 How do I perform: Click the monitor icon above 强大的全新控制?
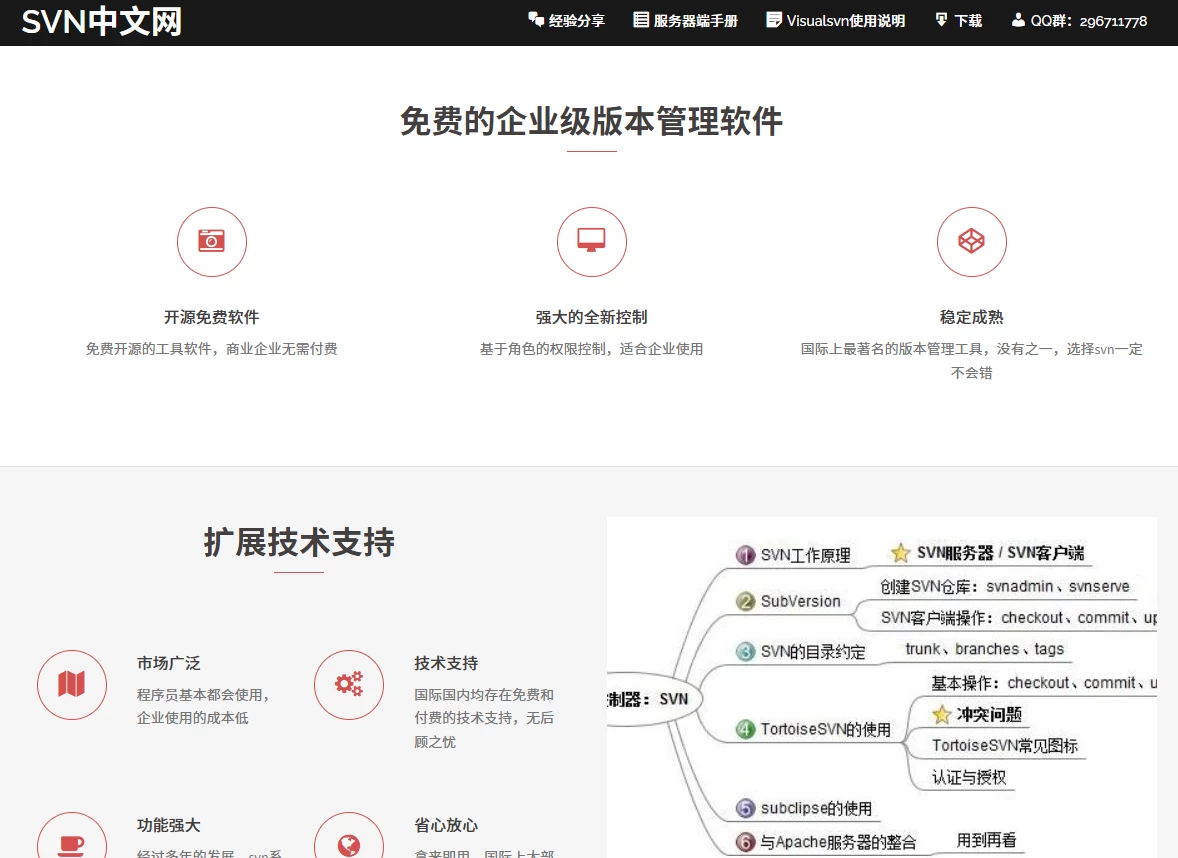(591, 241)
